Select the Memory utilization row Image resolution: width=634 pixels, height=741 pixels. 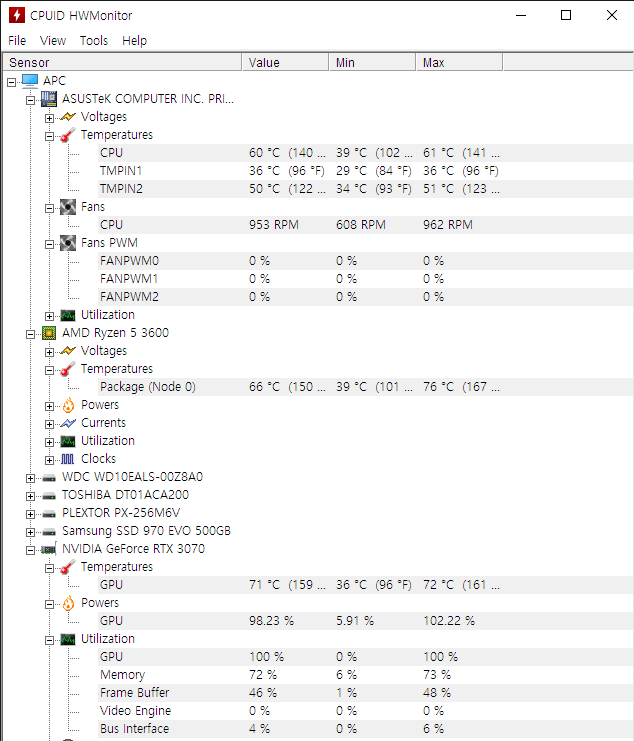366,675
